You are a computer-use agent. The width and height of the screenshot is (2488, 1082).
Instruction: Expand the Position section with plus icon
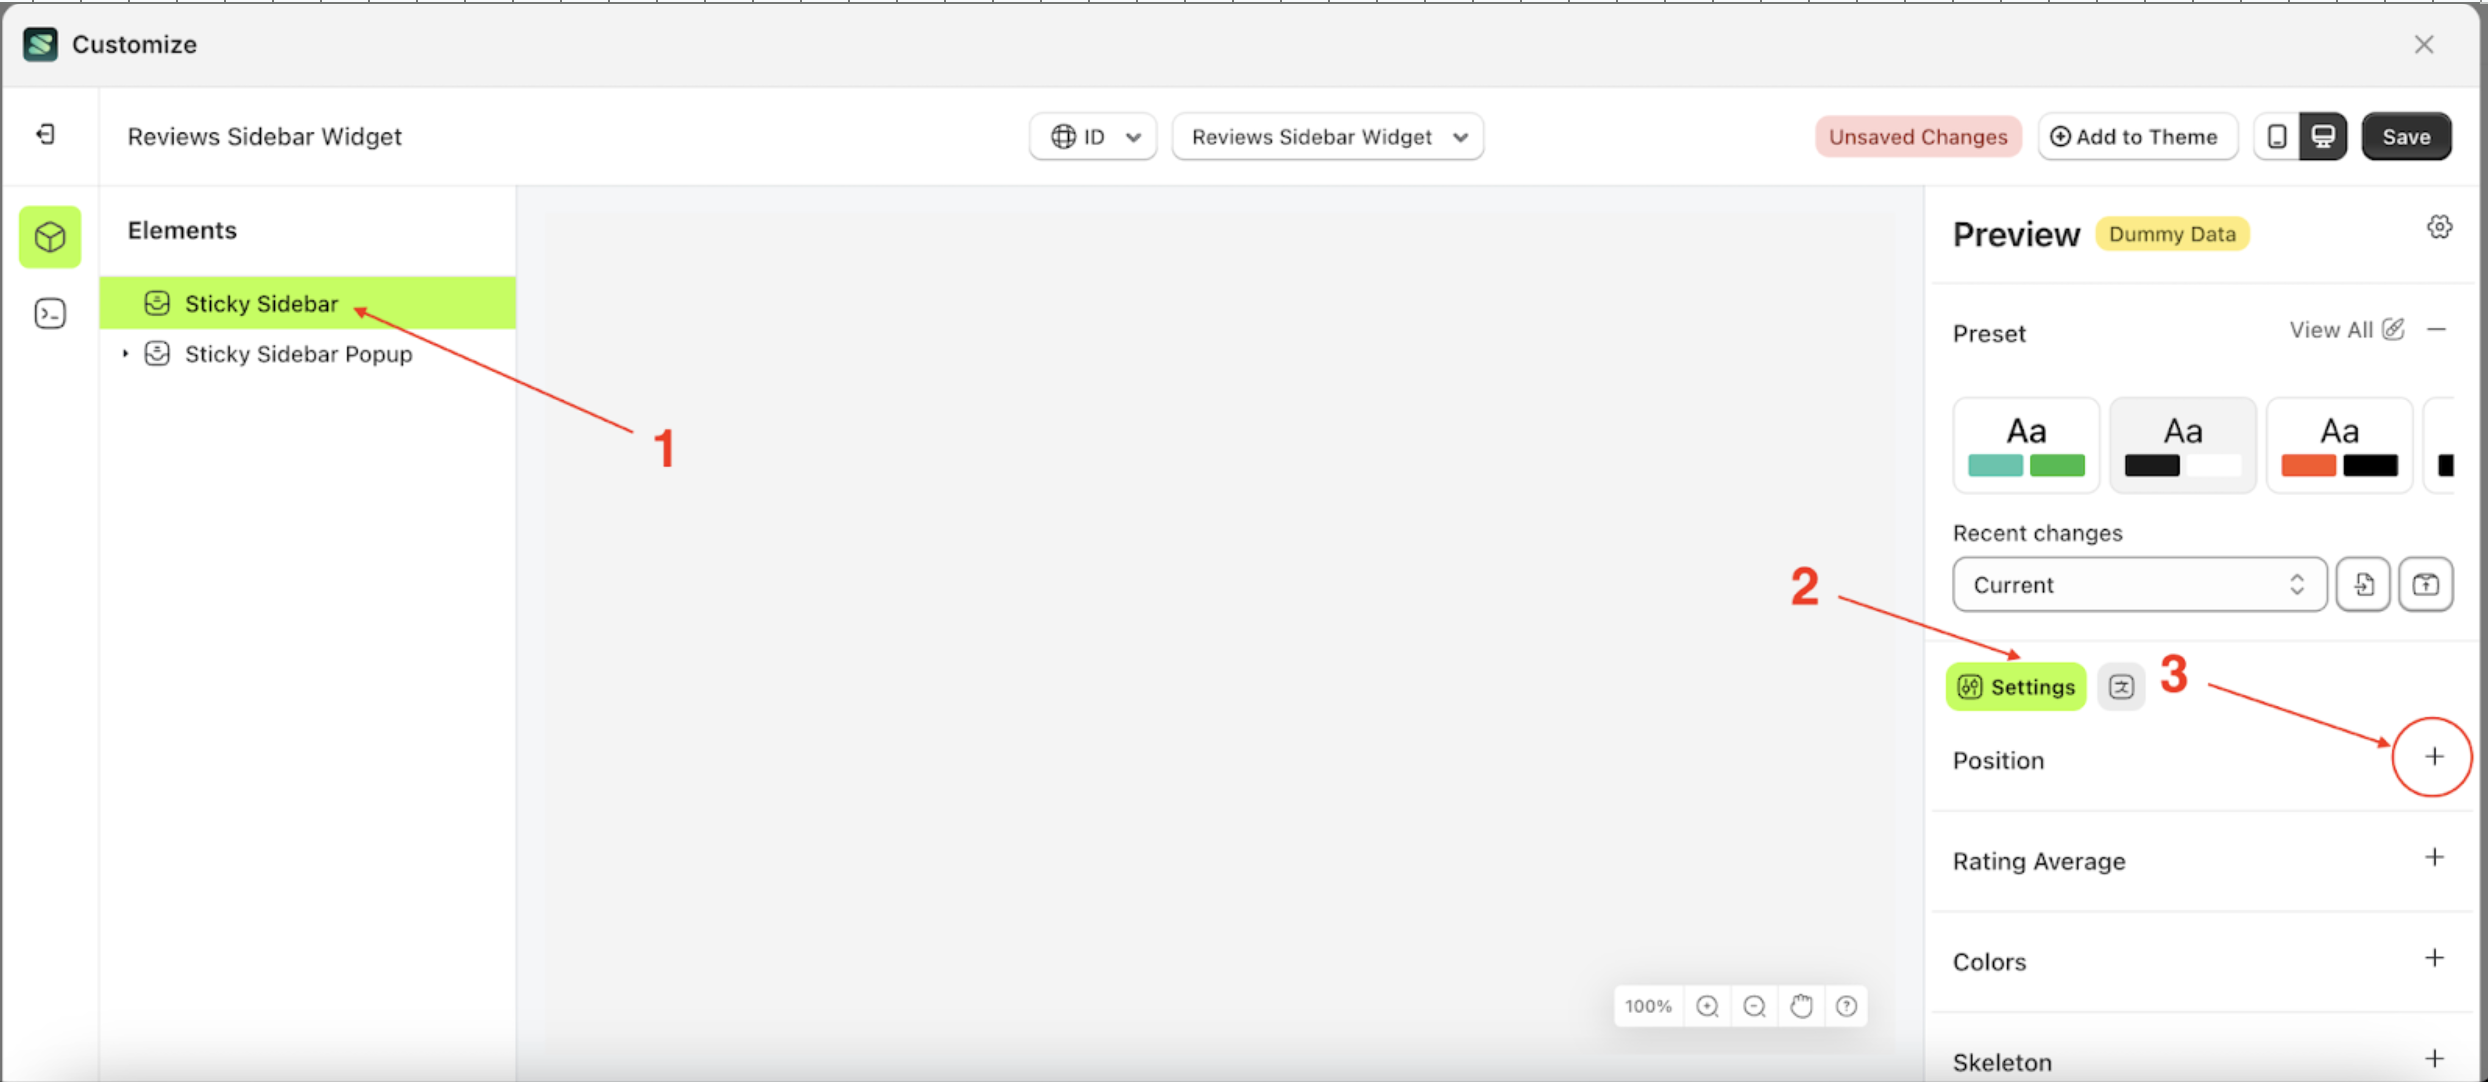(x=2433, y=757)
